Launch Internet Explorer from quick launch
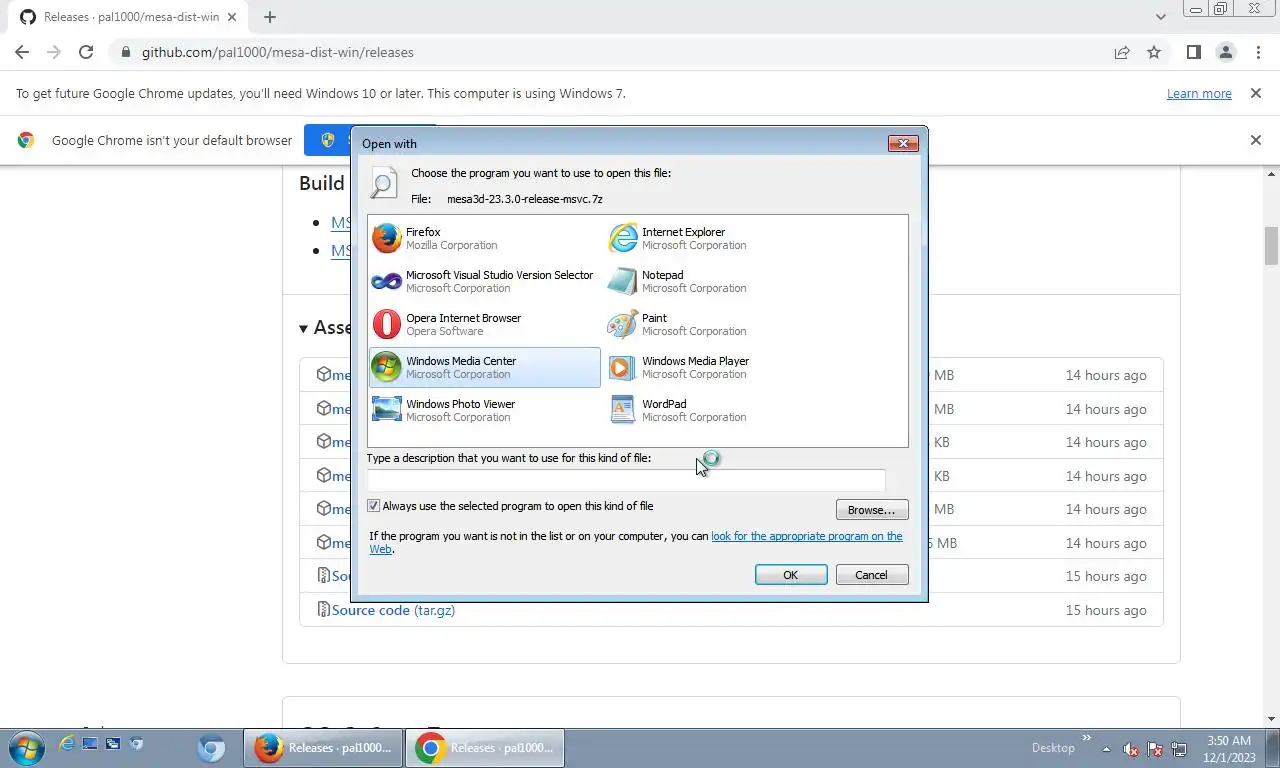Viewport: 1280px width, 768px height. [x=67, y=744]
